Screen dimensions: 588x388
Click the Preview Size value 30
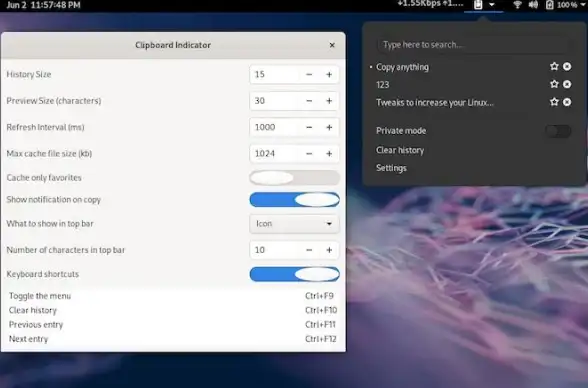(274, 101)
